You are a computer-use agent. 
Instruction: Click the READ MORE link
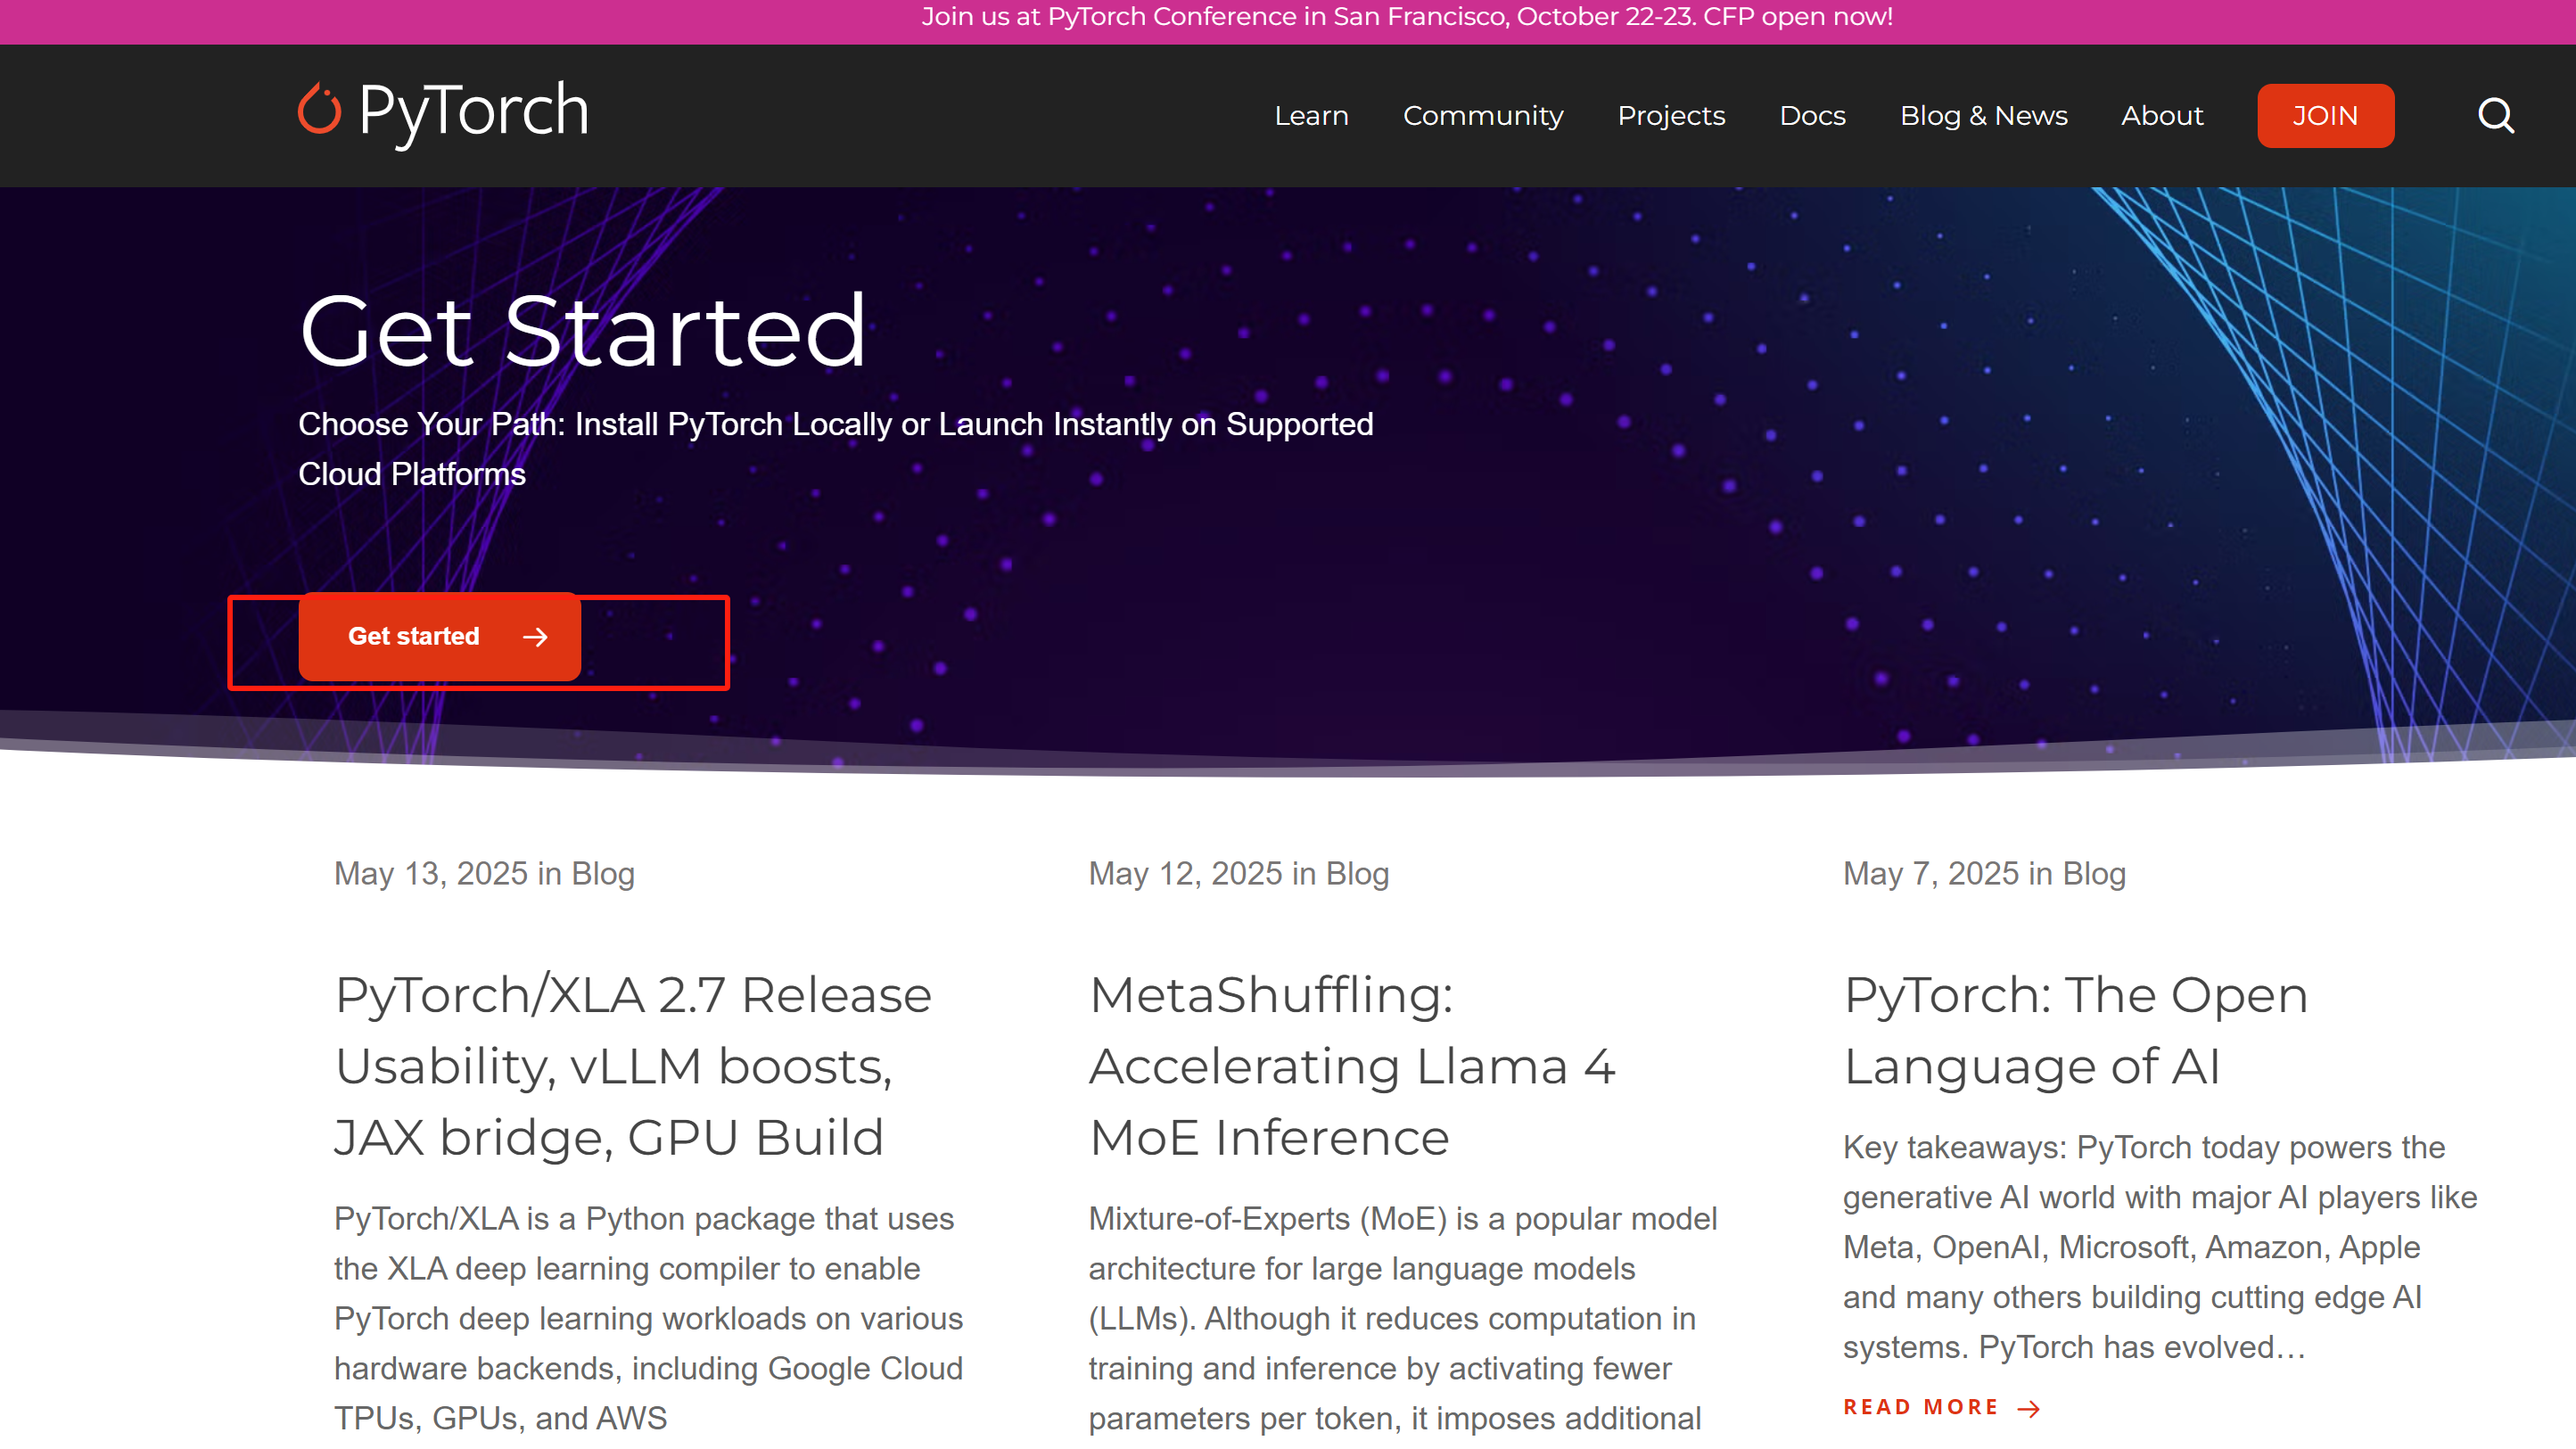pyautogui.click(x=1920, y=1407)
